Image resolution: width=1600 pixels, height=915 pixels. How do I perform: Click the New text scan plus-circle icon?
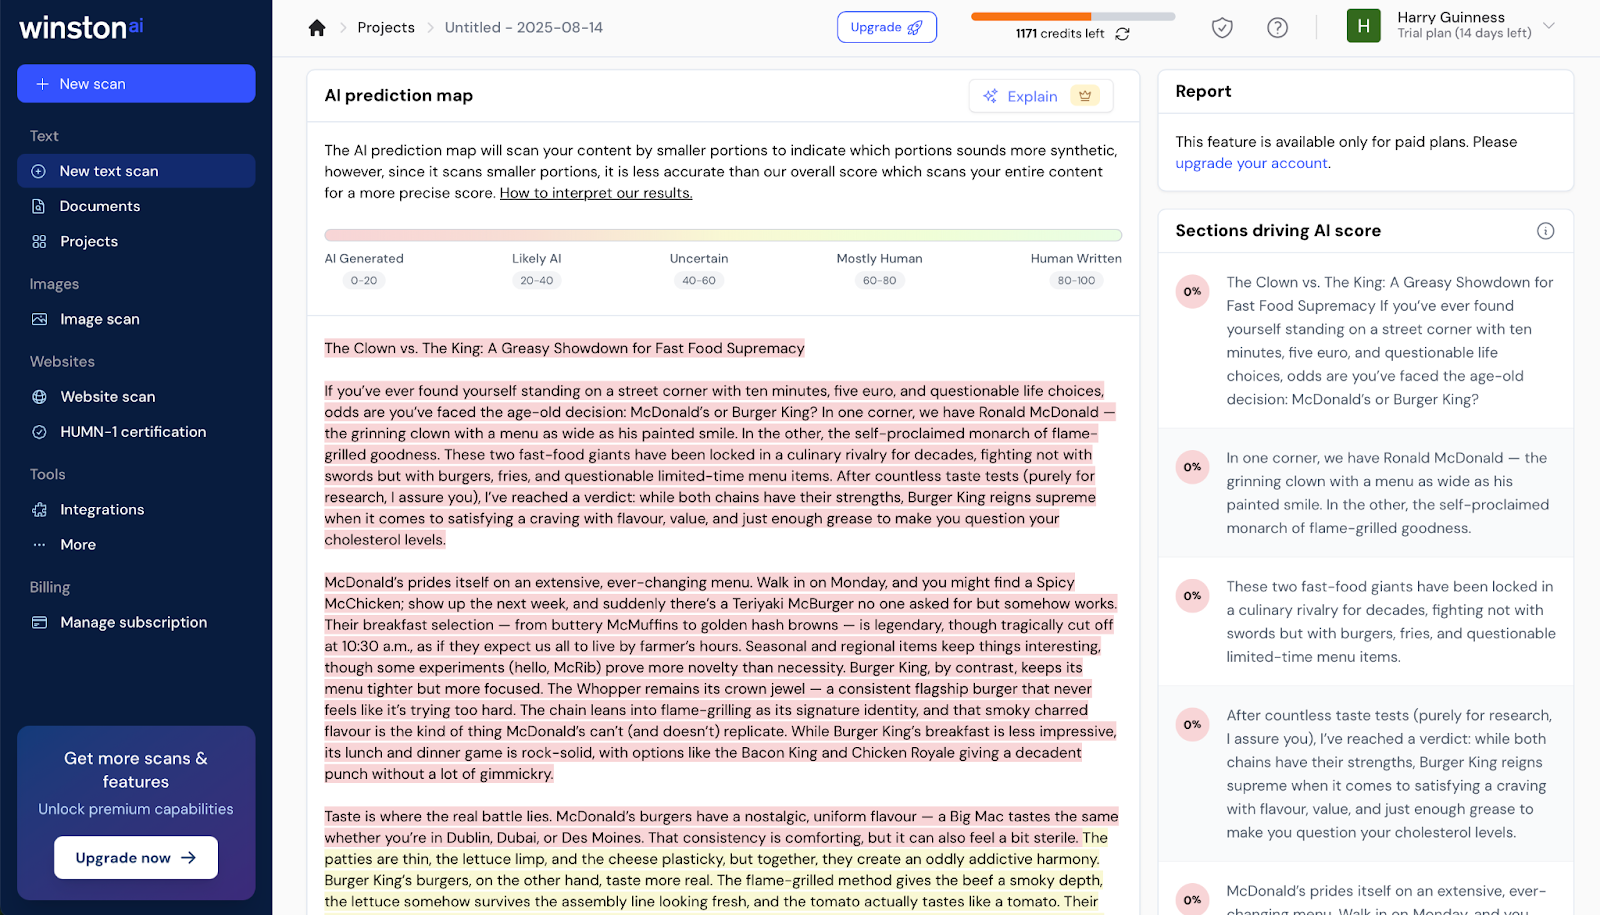[39, 171]
